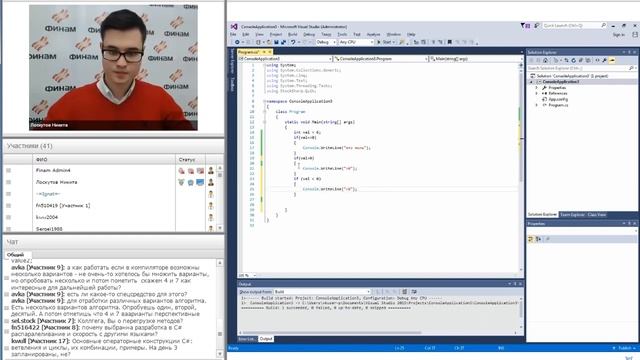
Task: Open the Help menu
Action: click(x=411, y=35)
